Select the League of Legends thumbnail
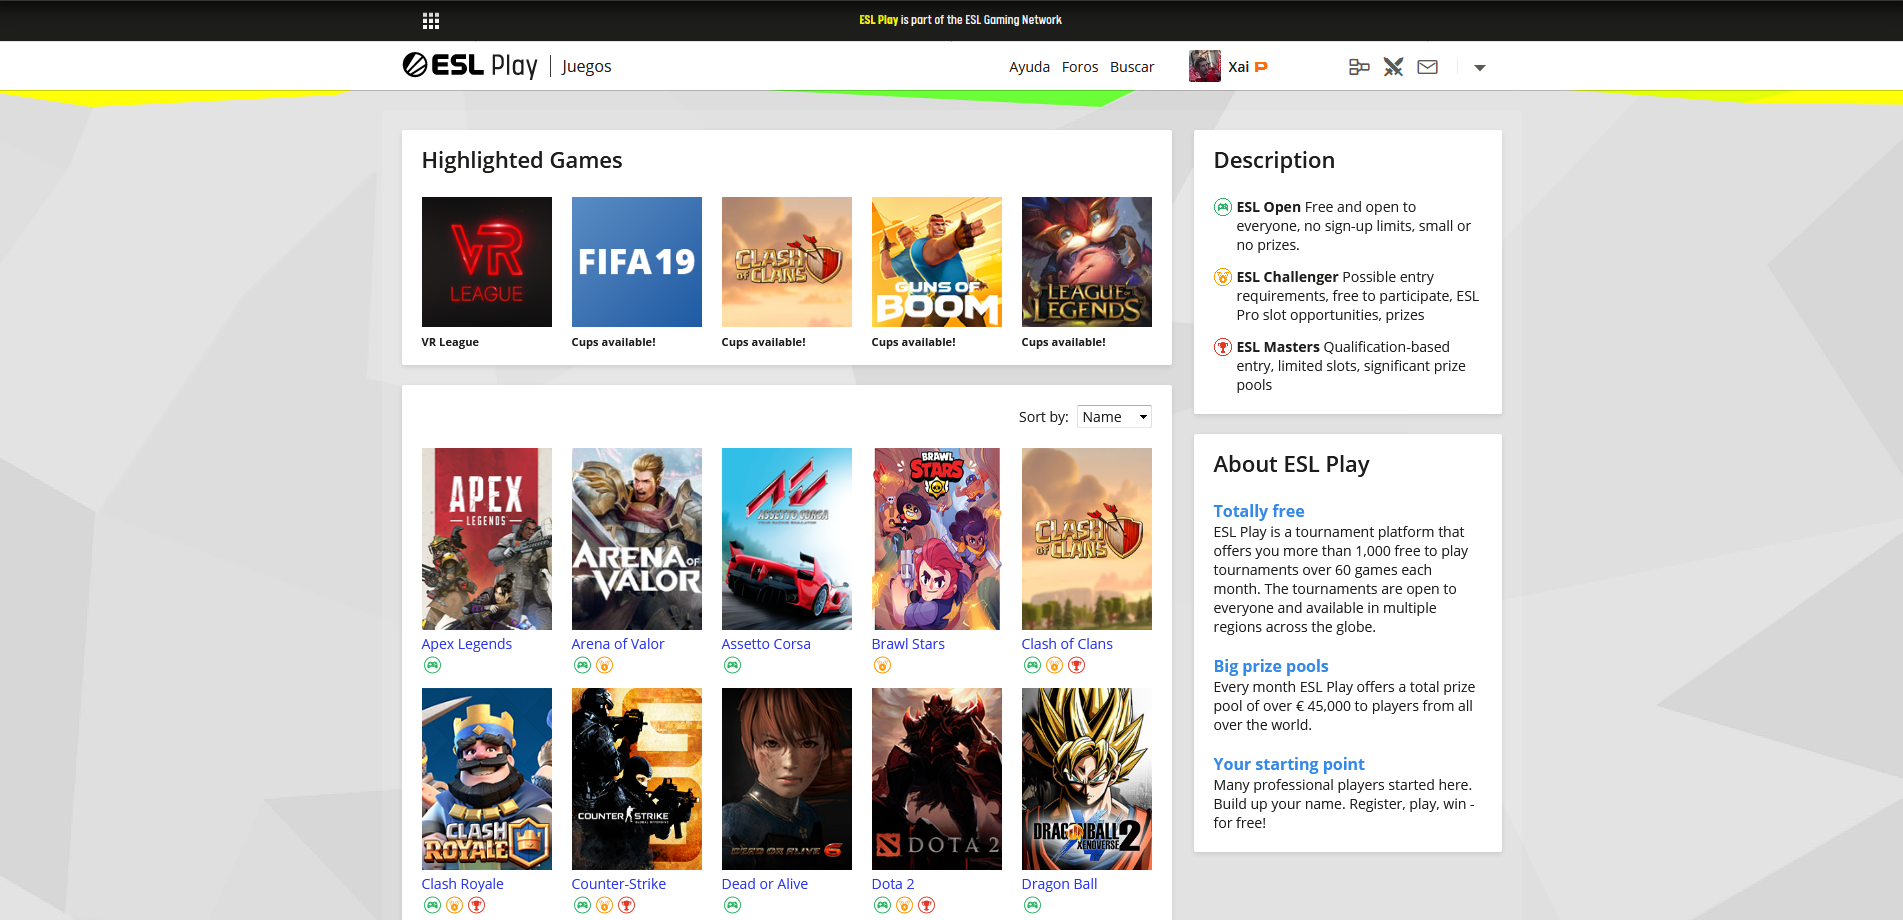The width and height of the screenshot is (1903, 920). pos(1087,262)
